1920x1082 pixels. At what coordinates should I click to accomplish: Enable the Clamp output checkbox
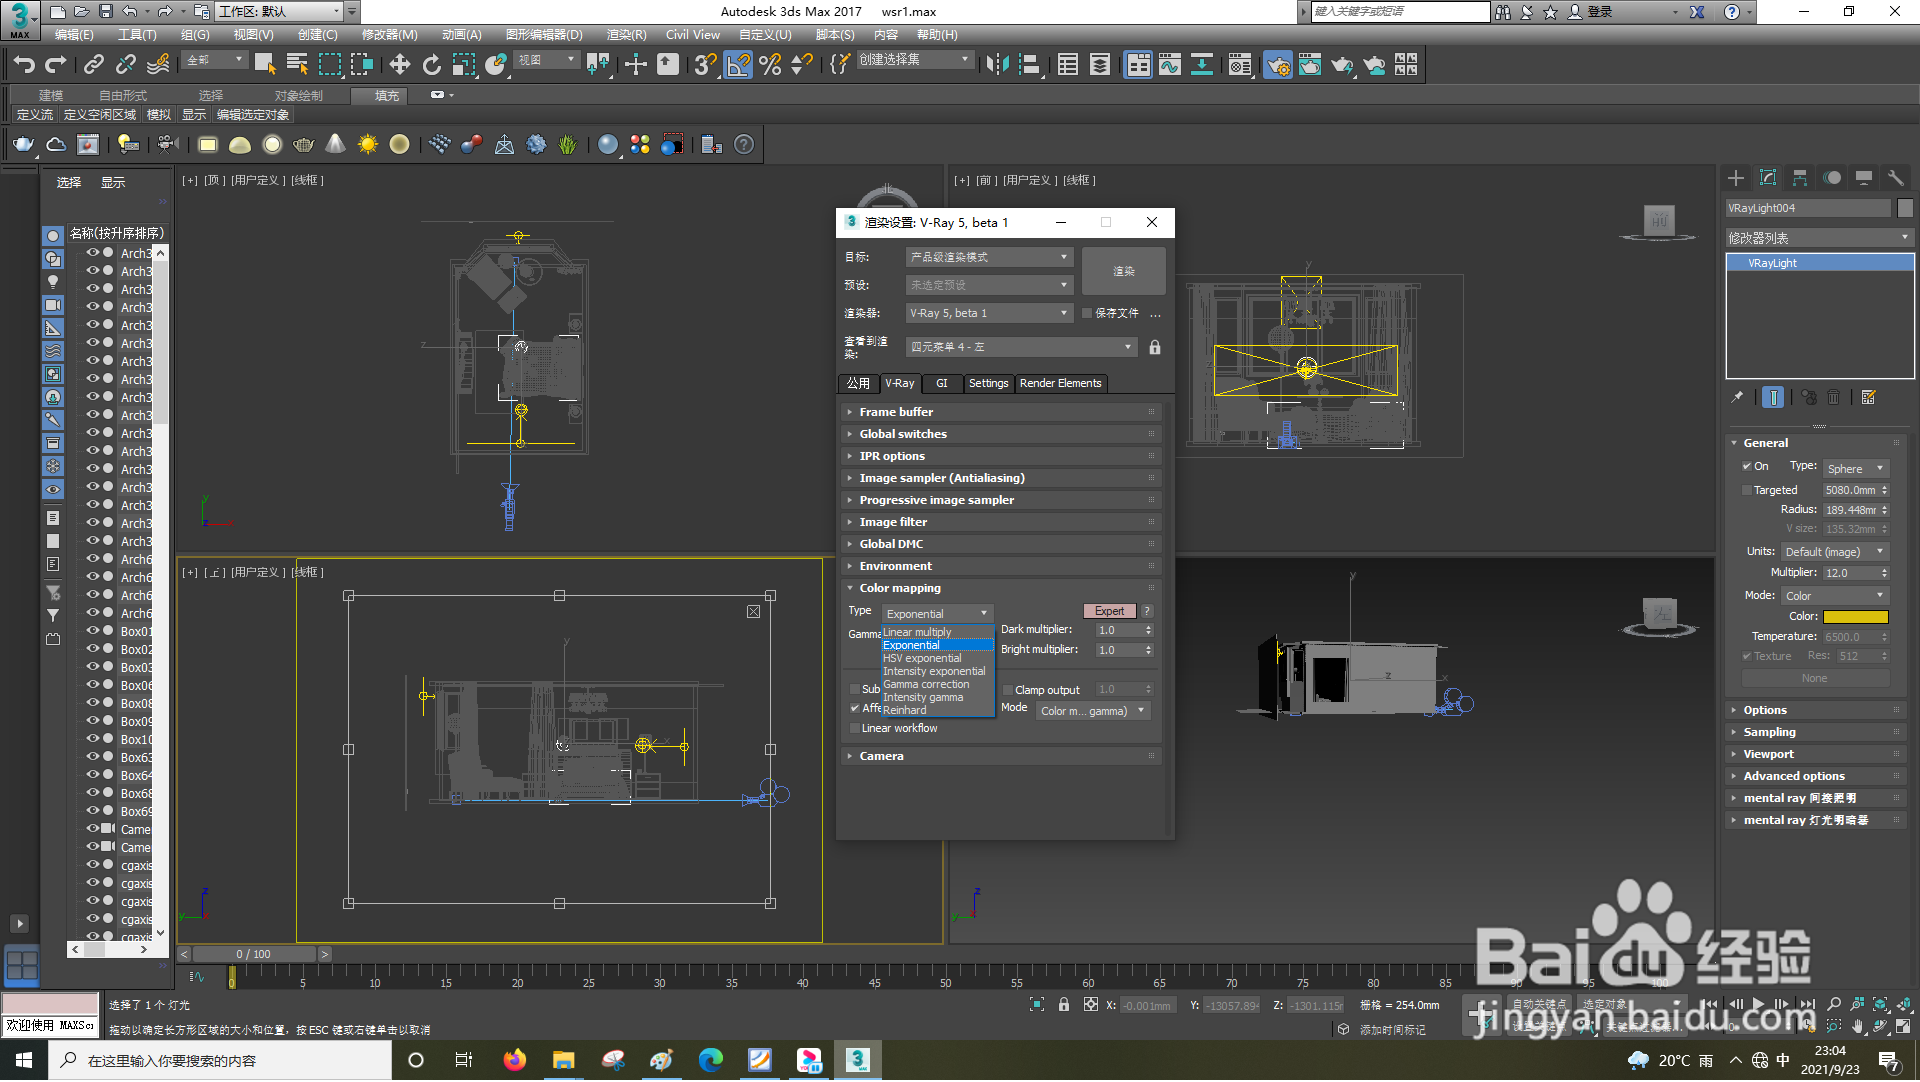1008,690
